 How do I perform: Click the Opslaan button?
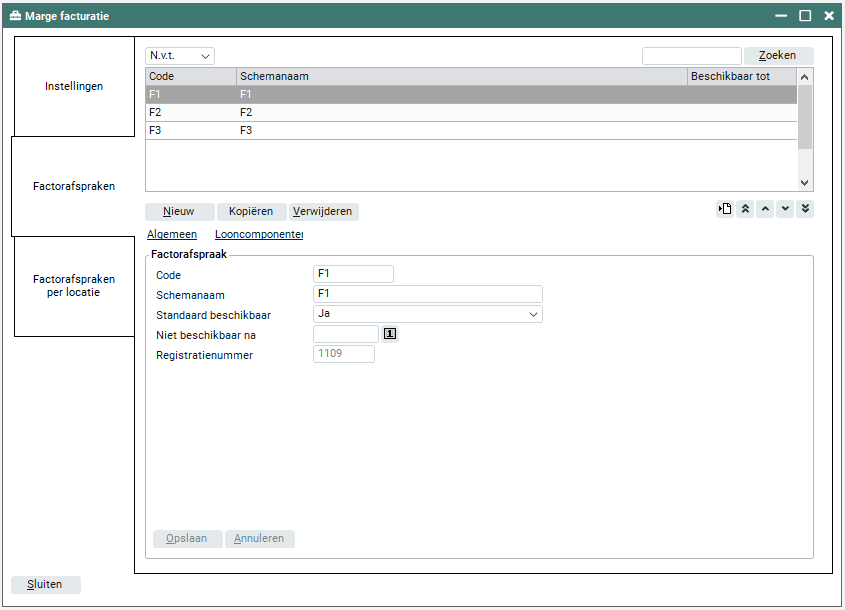(188, 538)
